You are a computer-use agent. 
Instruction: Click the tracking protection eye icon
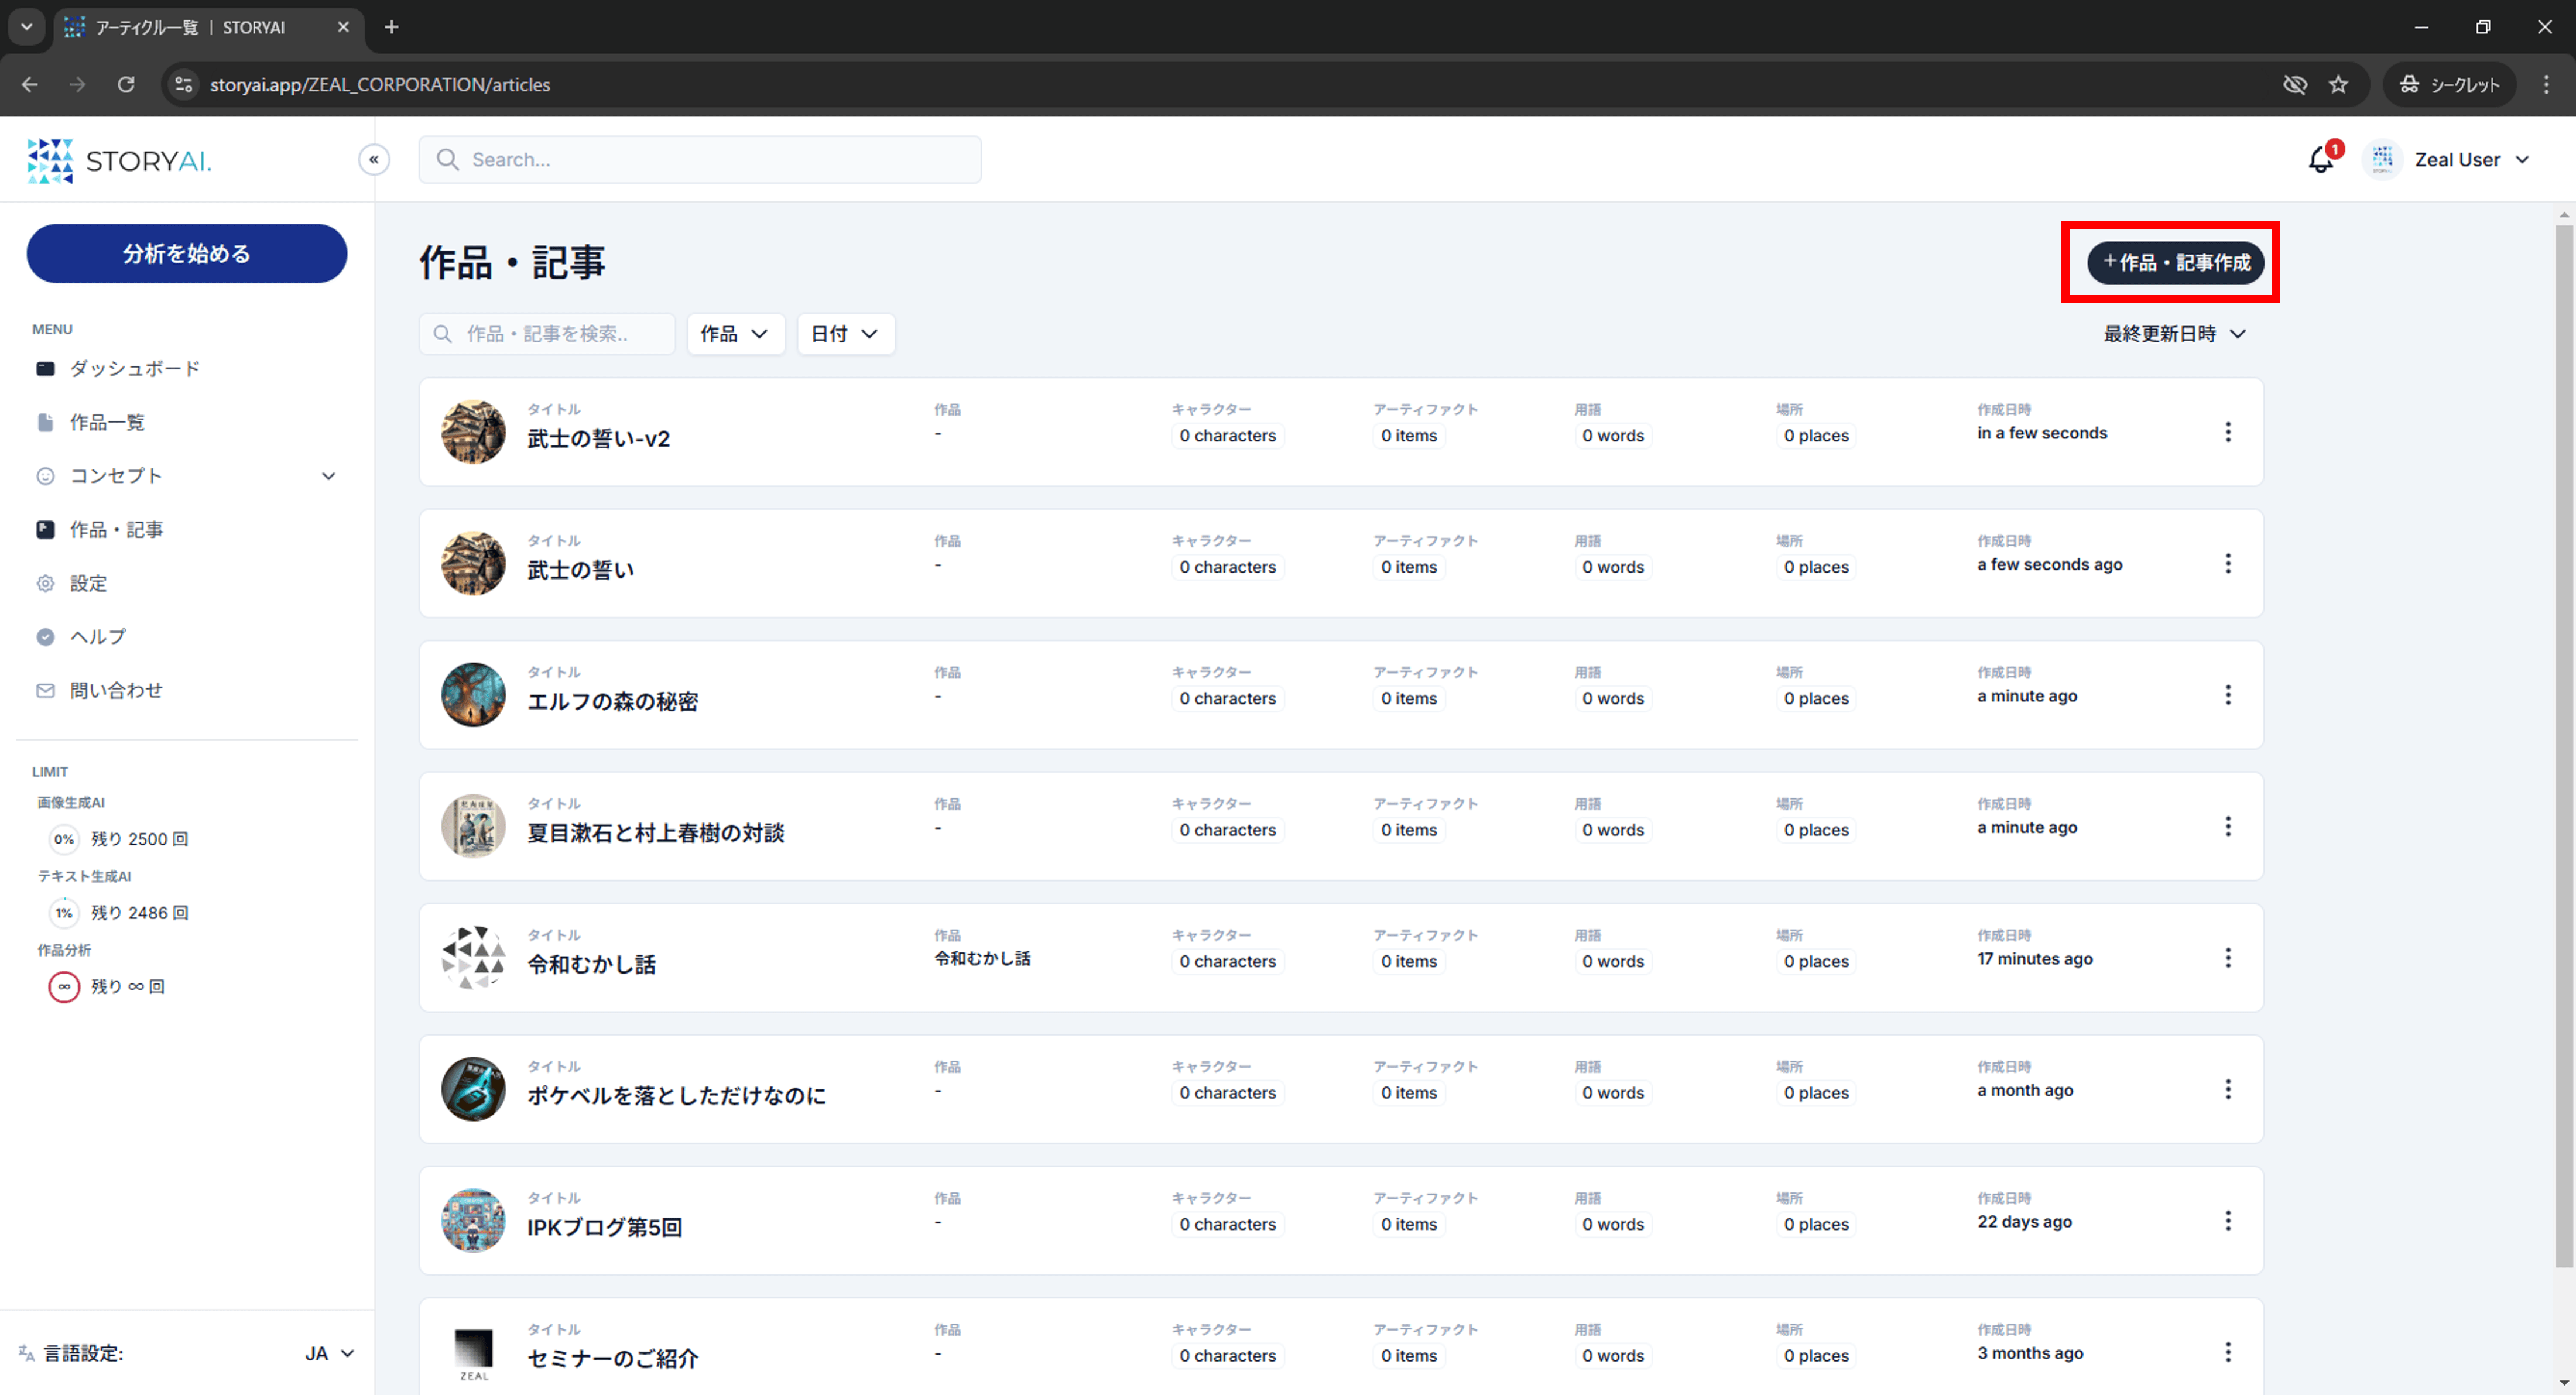point(2294,85)
